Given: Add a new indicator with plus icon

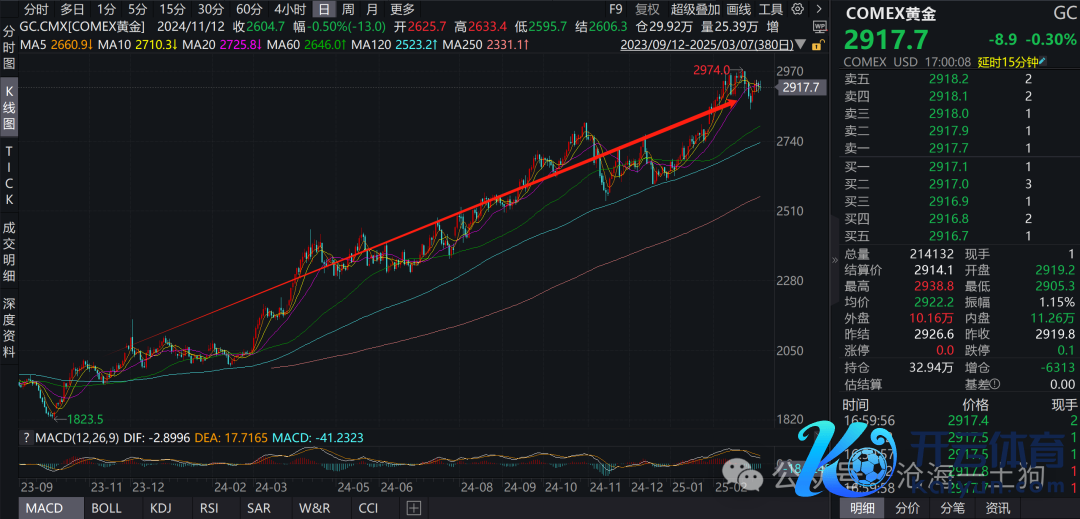Looking at the screenshot, I should tap(413, 509).
